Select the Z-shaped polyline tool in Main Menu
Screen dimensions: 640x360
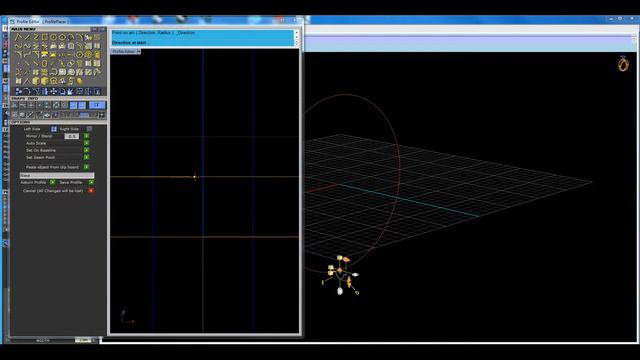pos(36,37)
